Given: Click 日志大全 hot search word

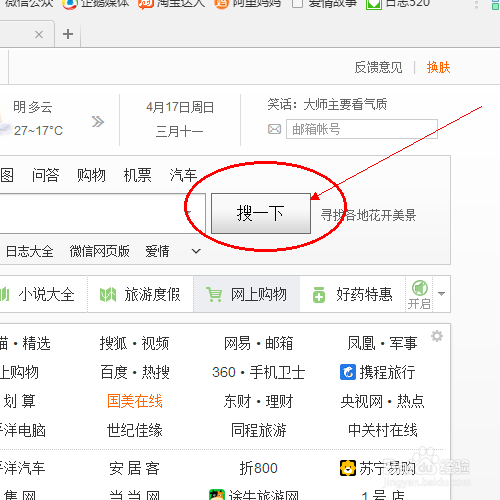Looking at the screenshot, I should [30, 251].
